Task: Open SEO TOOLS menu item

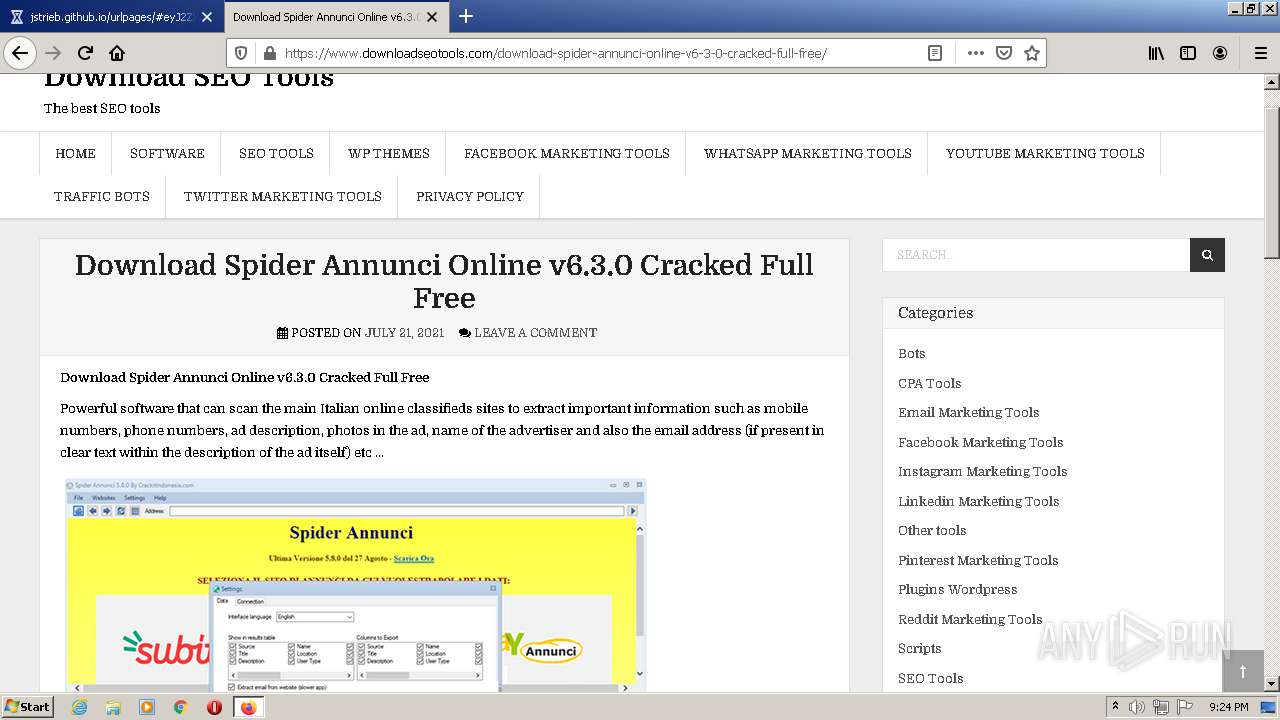Action: point(276,153)
